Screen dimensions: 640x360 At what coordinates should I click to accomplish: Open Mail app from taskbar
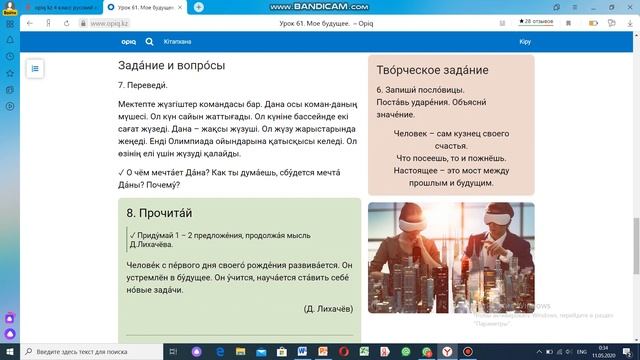pos(261,351)
